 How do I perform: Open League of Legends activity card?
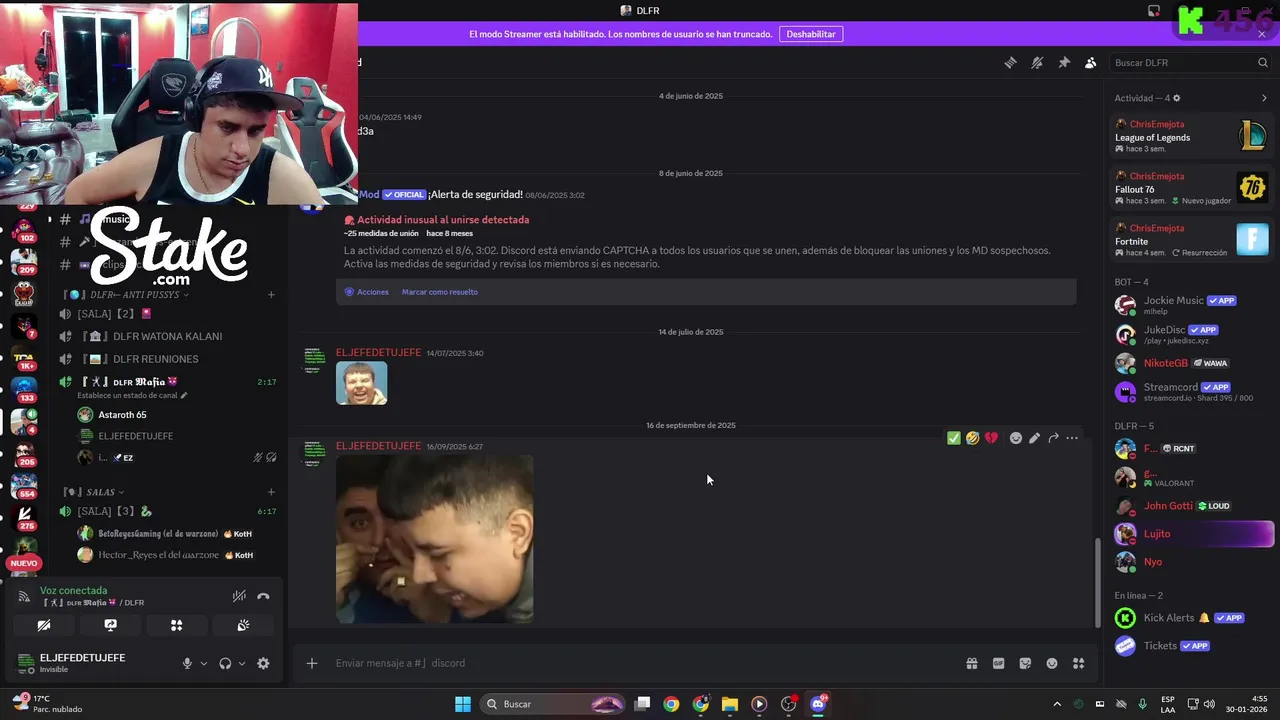point(1192,136)
